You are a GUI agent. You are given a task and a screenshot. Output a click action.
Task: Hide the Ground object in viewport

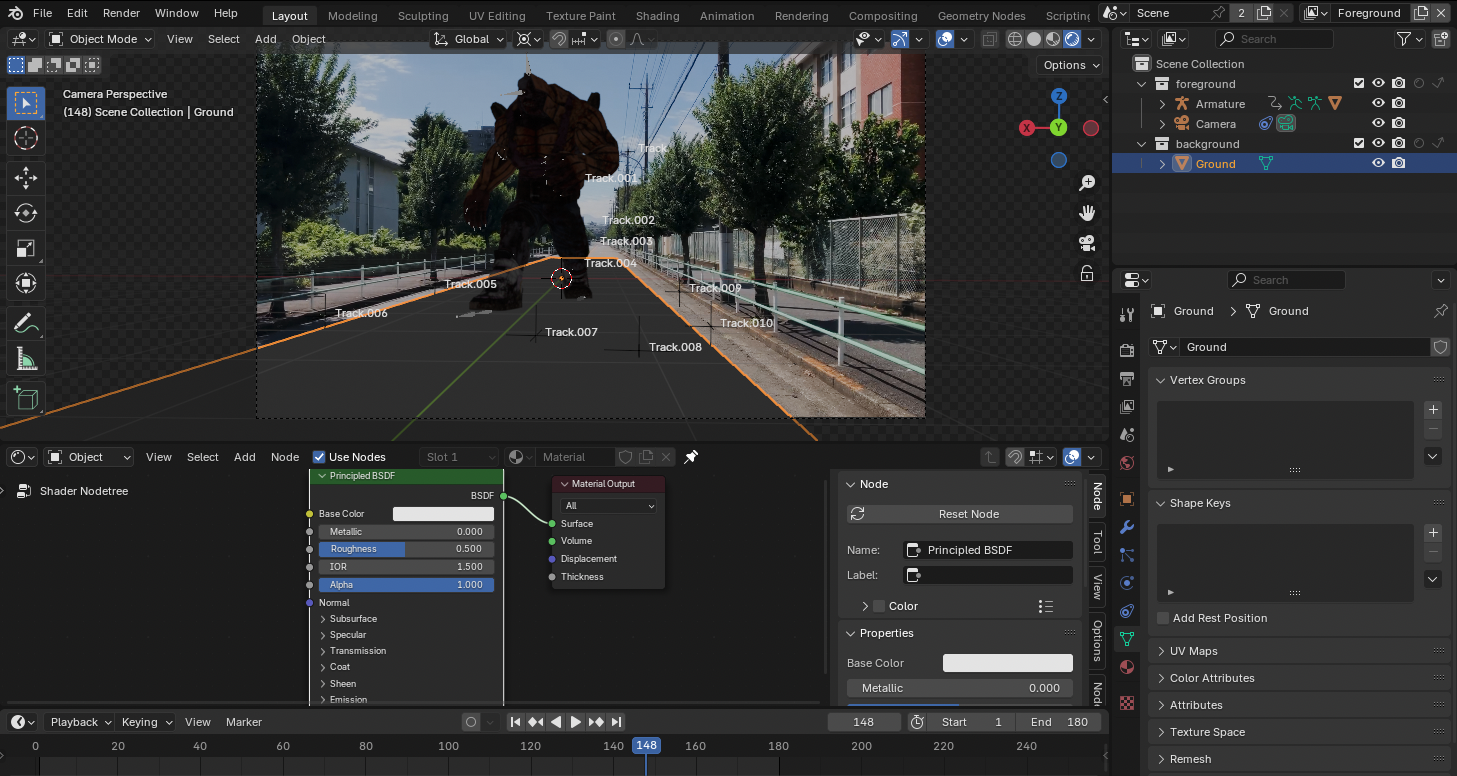coord(1378,164)
